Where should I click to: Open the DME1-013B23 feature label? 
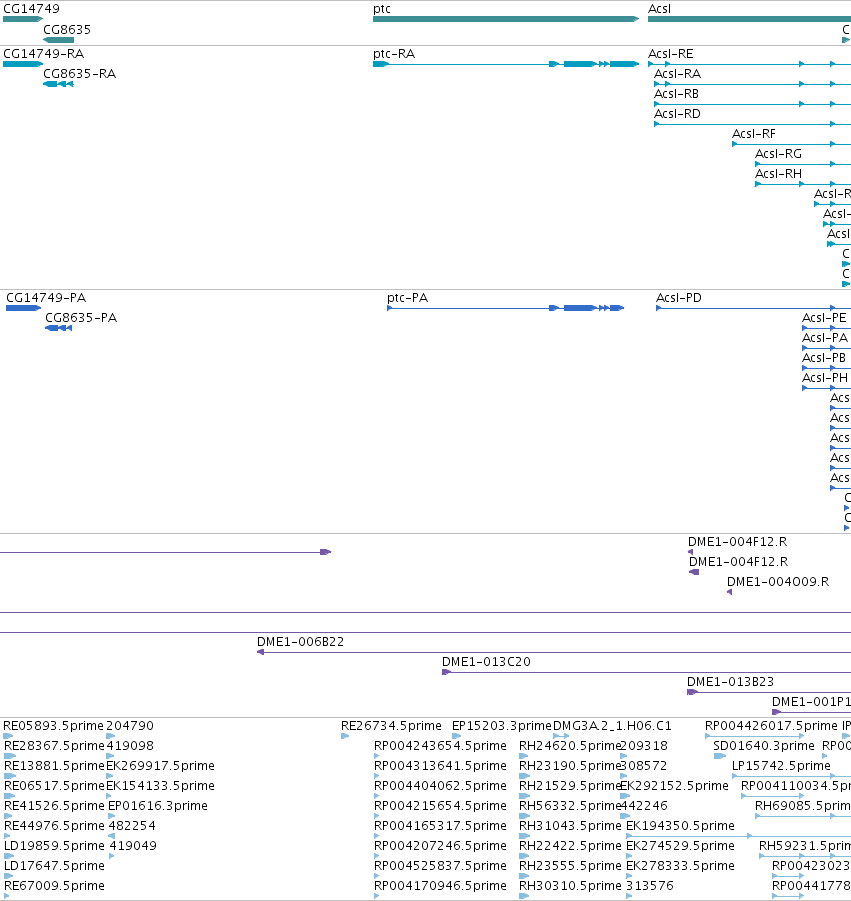(730, 682)
